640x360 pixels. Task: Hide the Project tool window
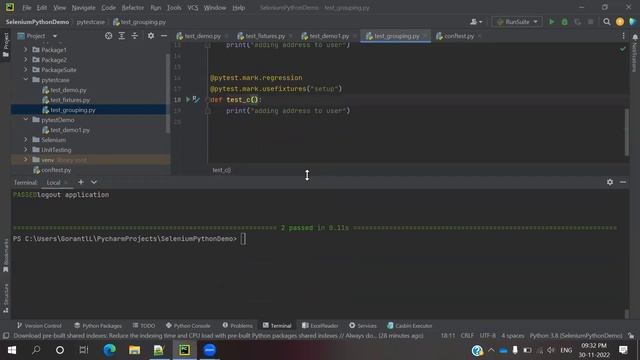(164, 36)
